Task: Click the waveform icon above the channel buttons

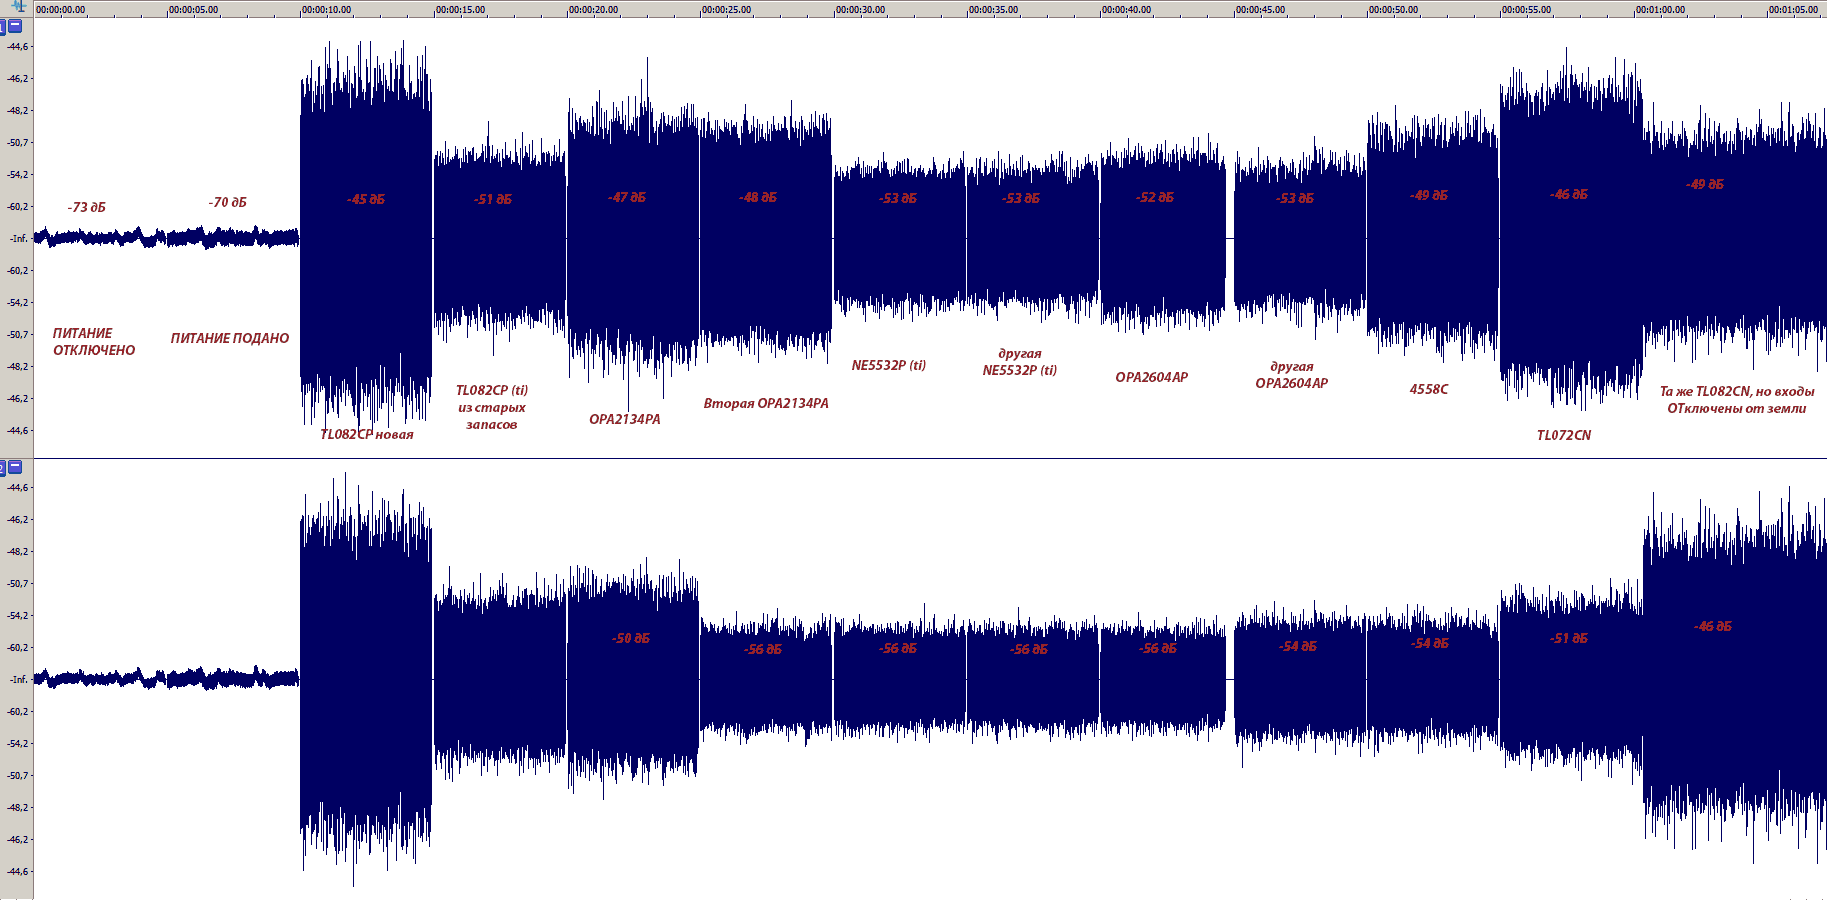Action: point(18,6)
